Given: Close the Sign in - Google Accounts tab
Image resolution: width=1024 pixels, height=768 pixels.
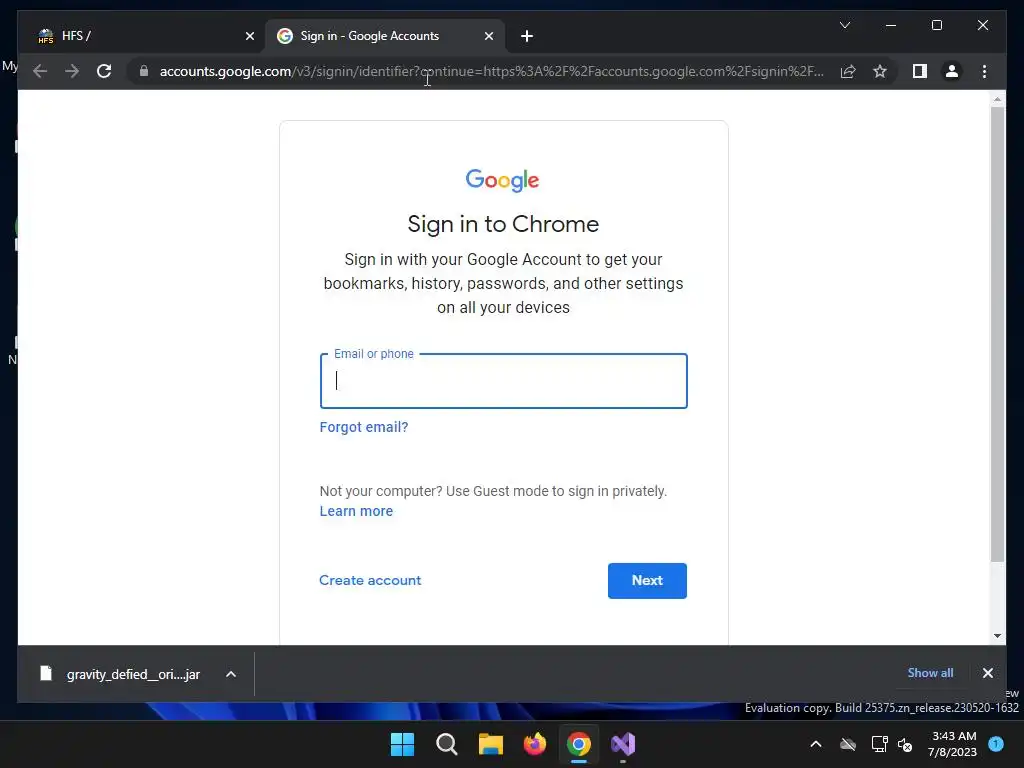Looking at the screenshot, I should [x=488, y=36].
